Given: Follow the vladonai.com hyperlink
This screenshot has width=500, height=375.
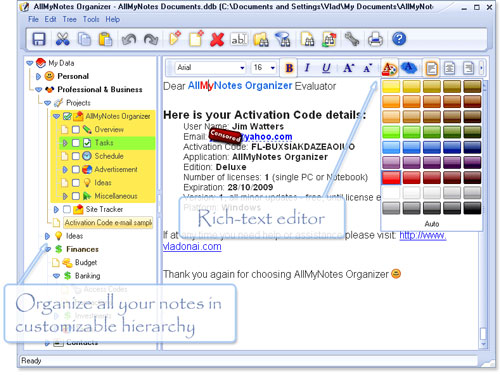Looking at the screenshot, I should click(192, 247).
